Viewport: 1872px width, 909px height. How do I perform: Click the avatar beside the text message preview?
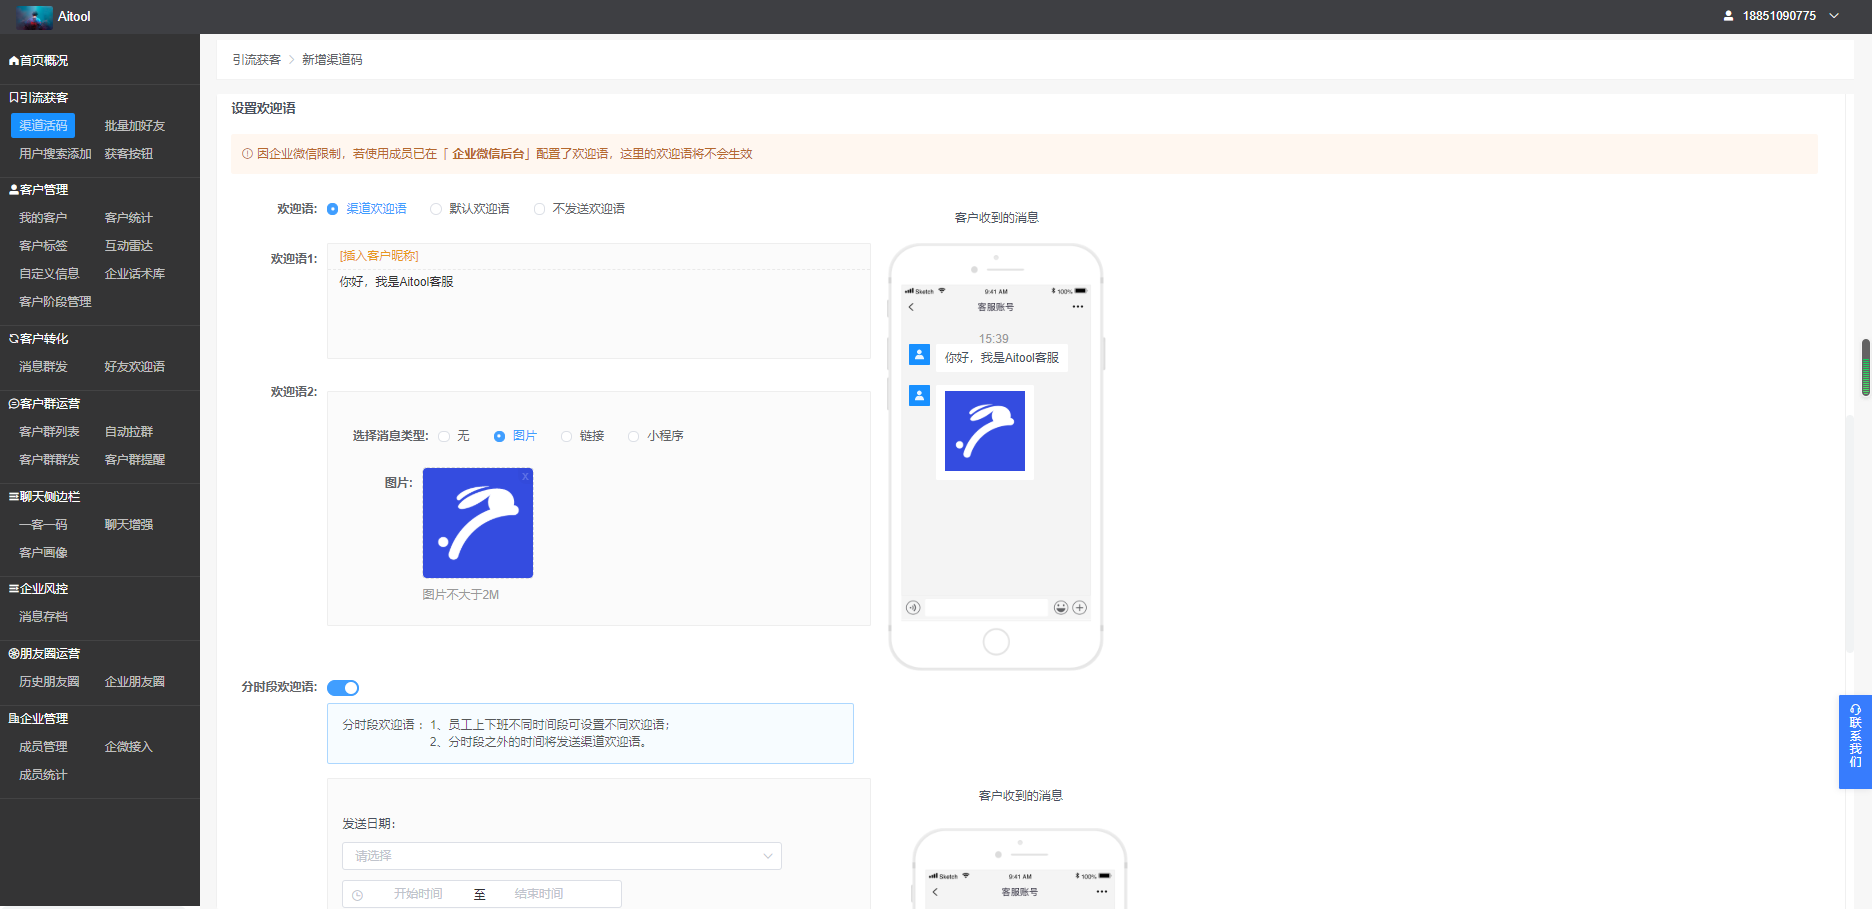[919, 355]
